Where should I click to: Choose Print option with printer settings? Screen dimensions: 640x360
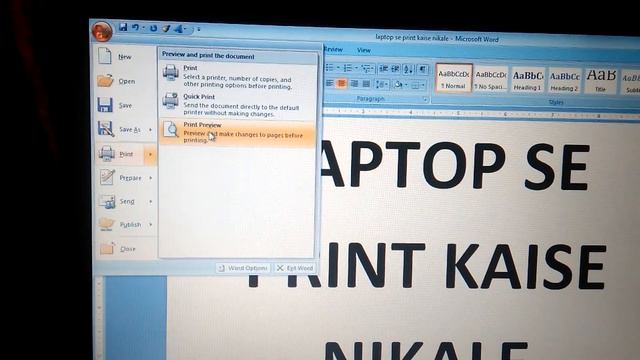coord(238,78)
